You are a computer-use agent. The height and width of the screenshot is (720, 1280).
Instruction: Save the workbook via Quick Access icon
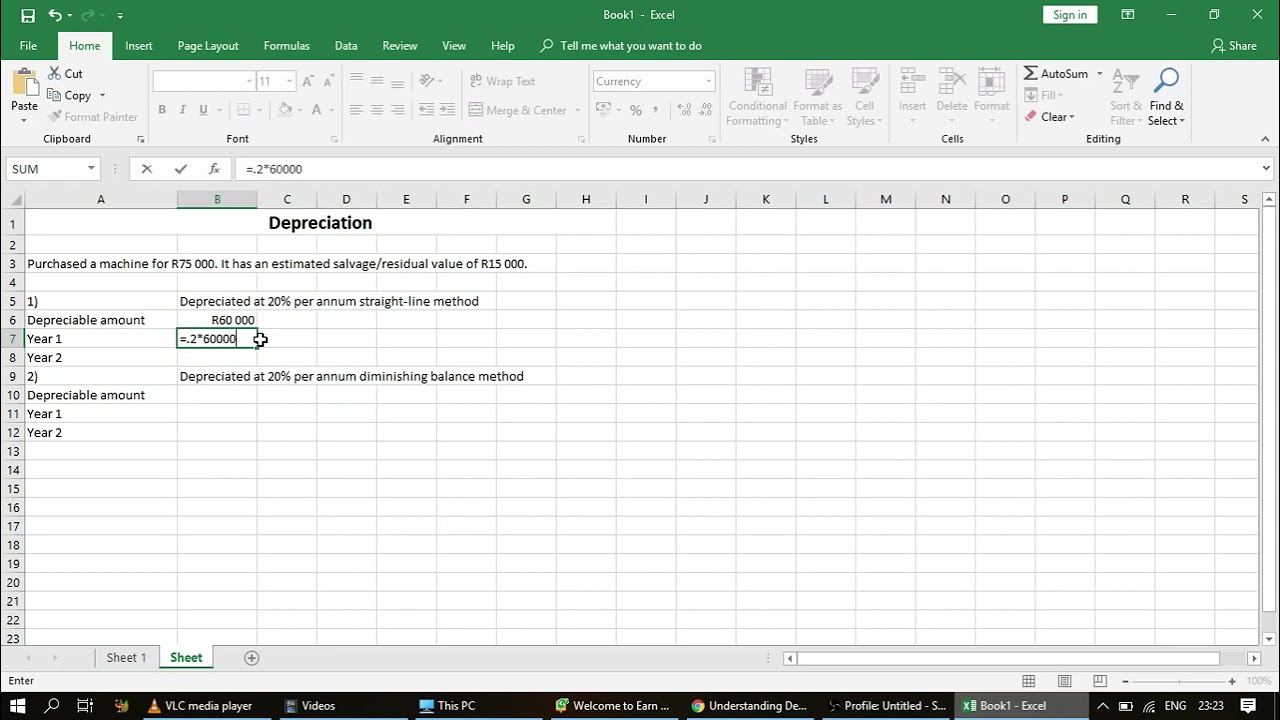[28, 15]
